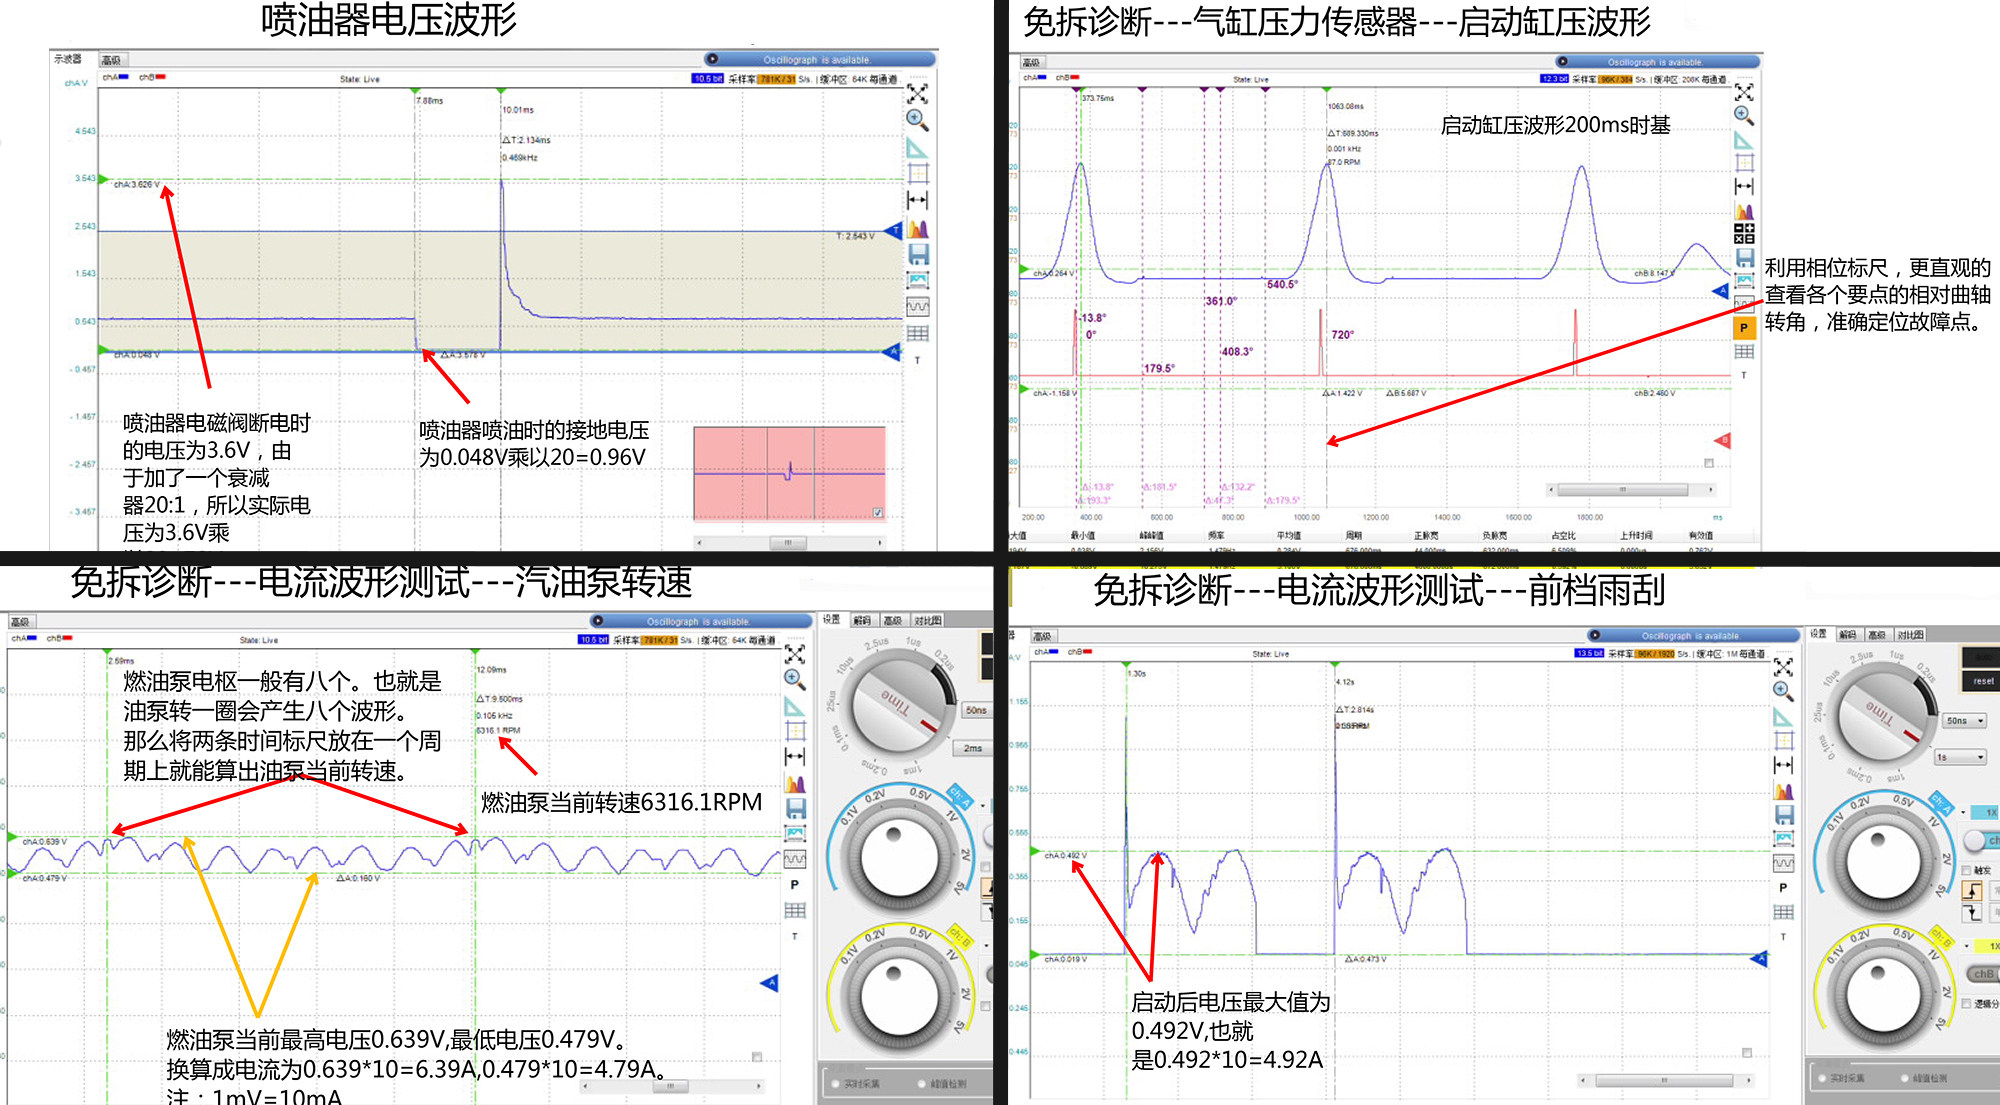This screenshot has width=2000, height=1105.
Task: Open the 50ns dropdown in wiper panel
Action: [1965, 720]
